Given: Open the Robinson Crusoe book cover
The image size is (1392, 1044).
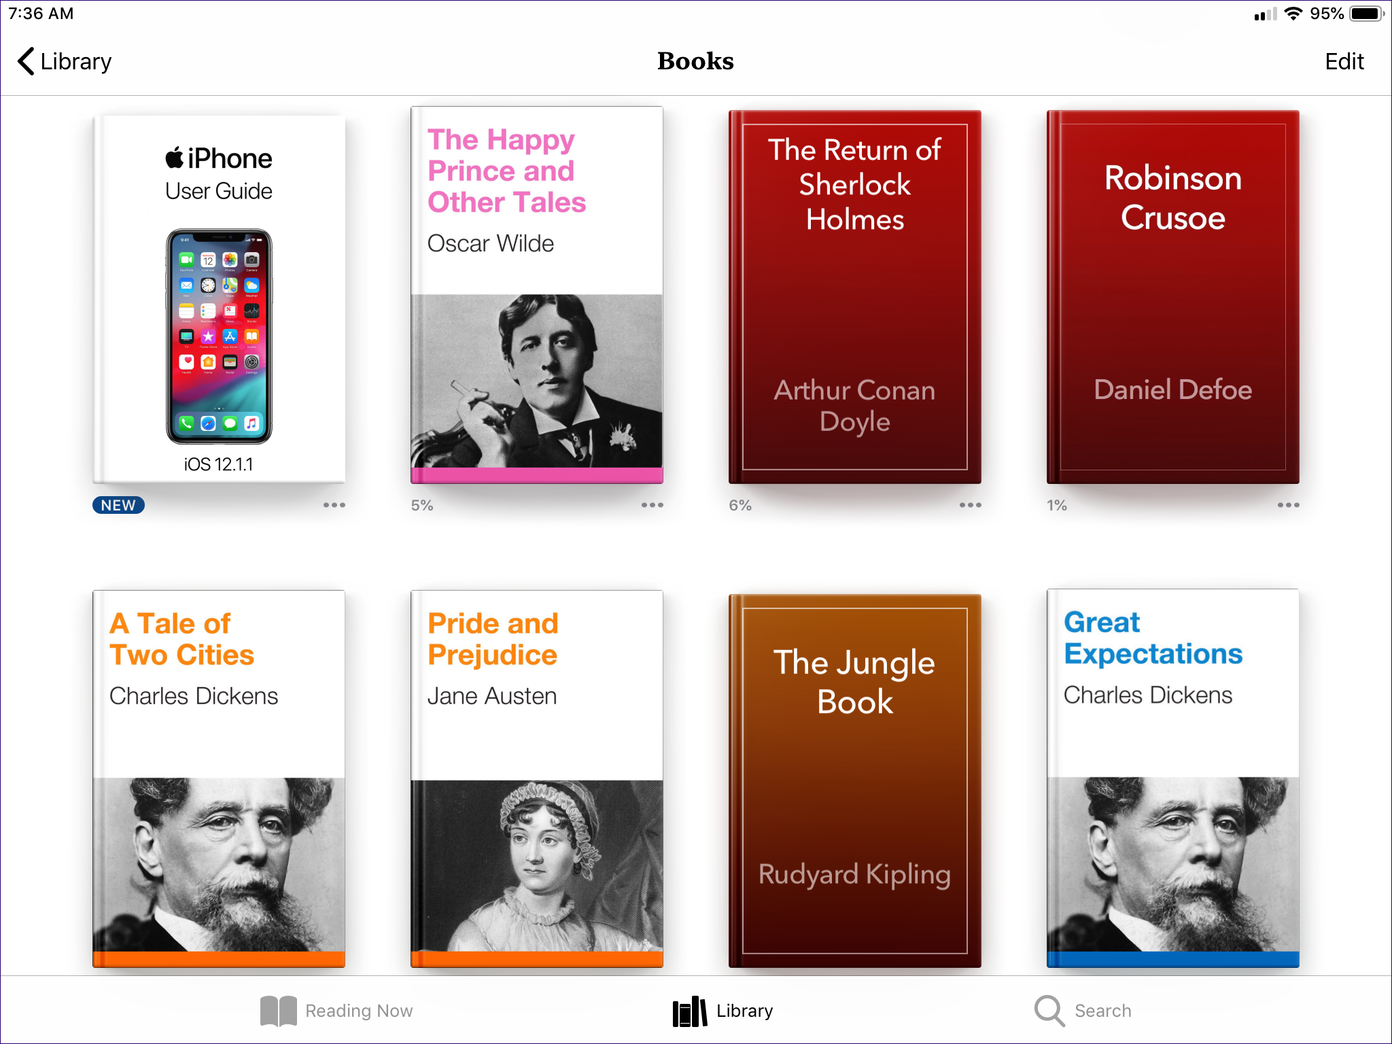Looking at the screenshot, I should (x=1173, y=297).
